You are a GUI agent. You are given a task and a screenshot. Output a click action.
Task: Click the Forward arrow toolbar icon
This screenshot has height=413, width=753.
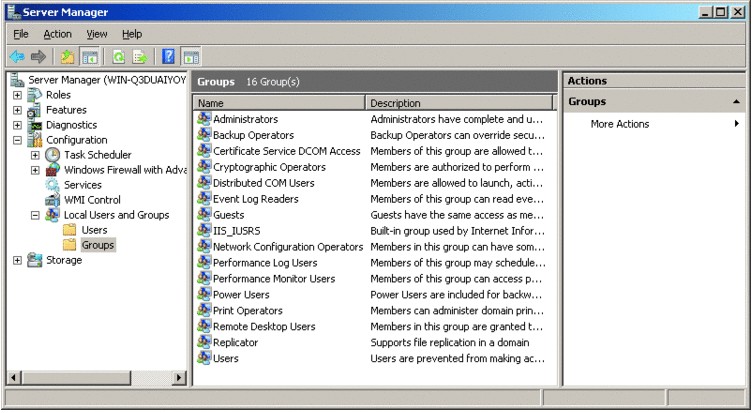click(x=38, y=57)
